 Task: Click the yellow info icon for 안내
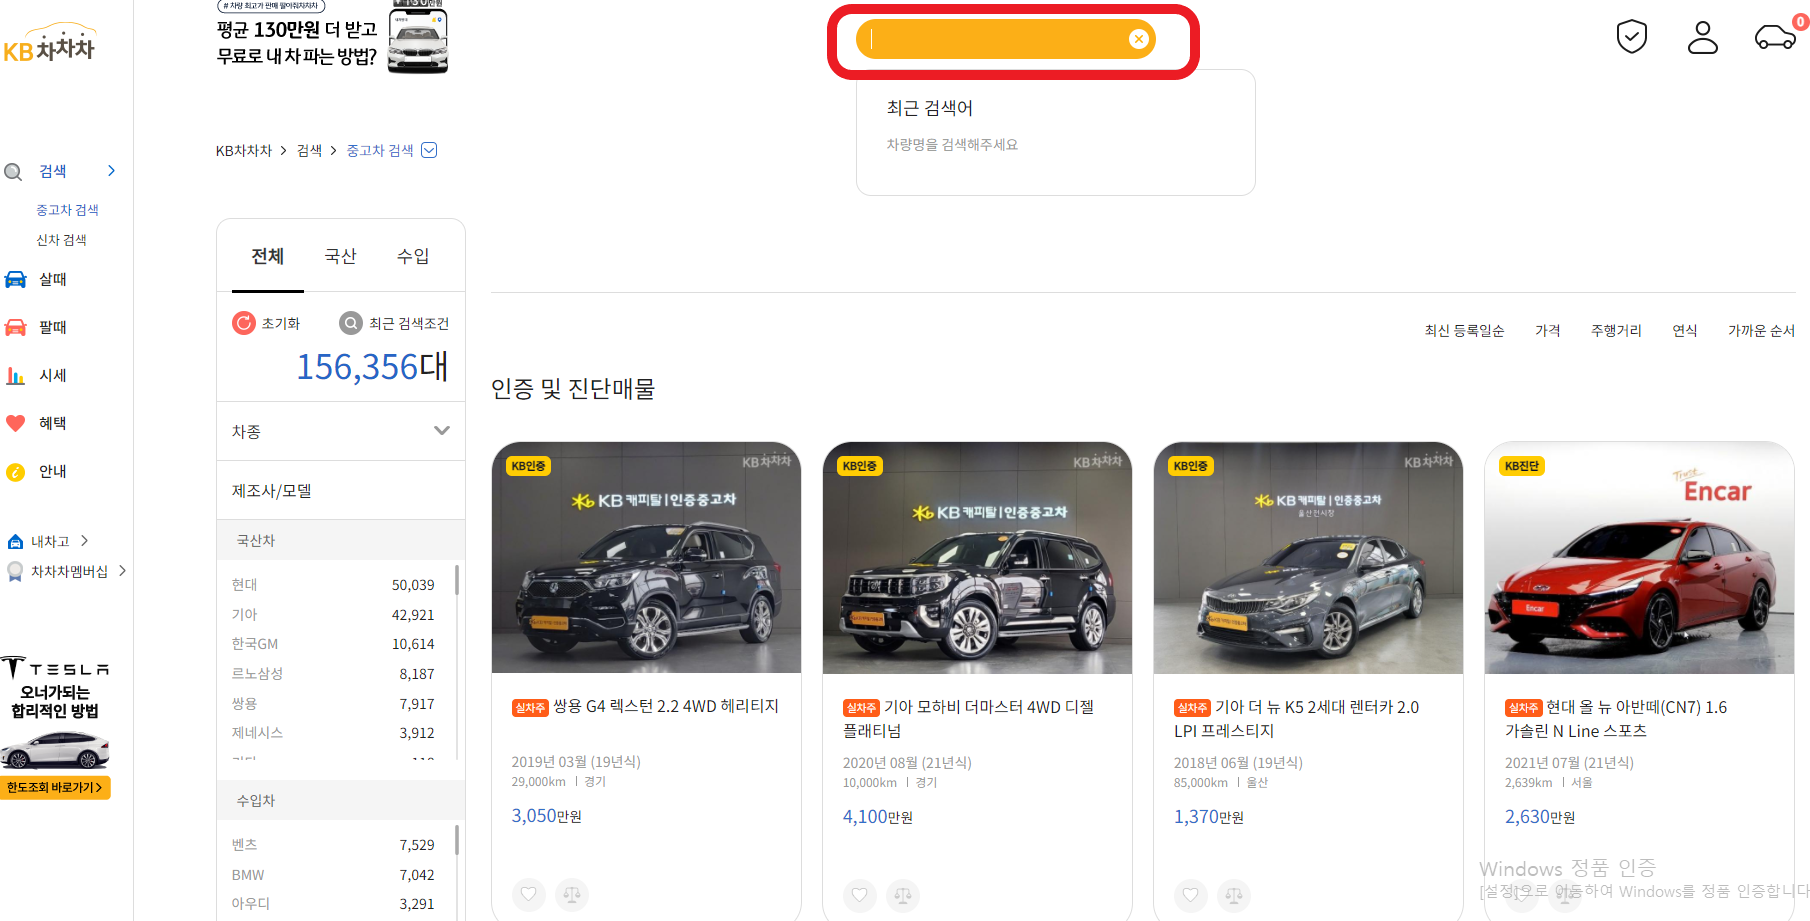[15, 472]
